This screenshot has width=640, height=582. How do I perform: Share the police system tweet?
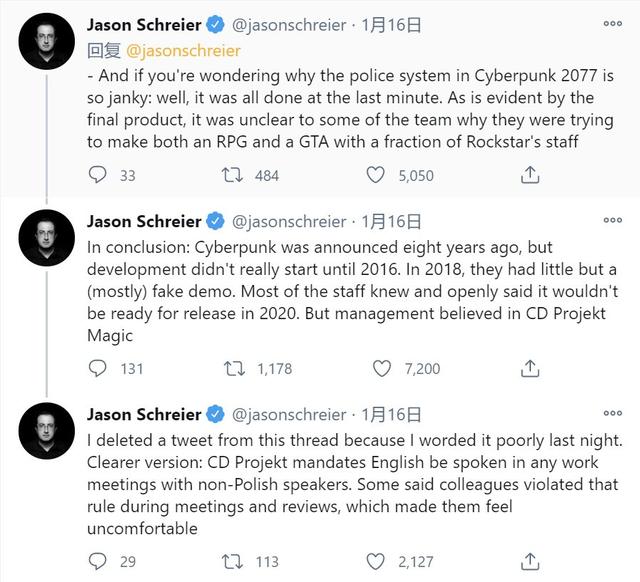pyautogui.click(x=530, y=175)
